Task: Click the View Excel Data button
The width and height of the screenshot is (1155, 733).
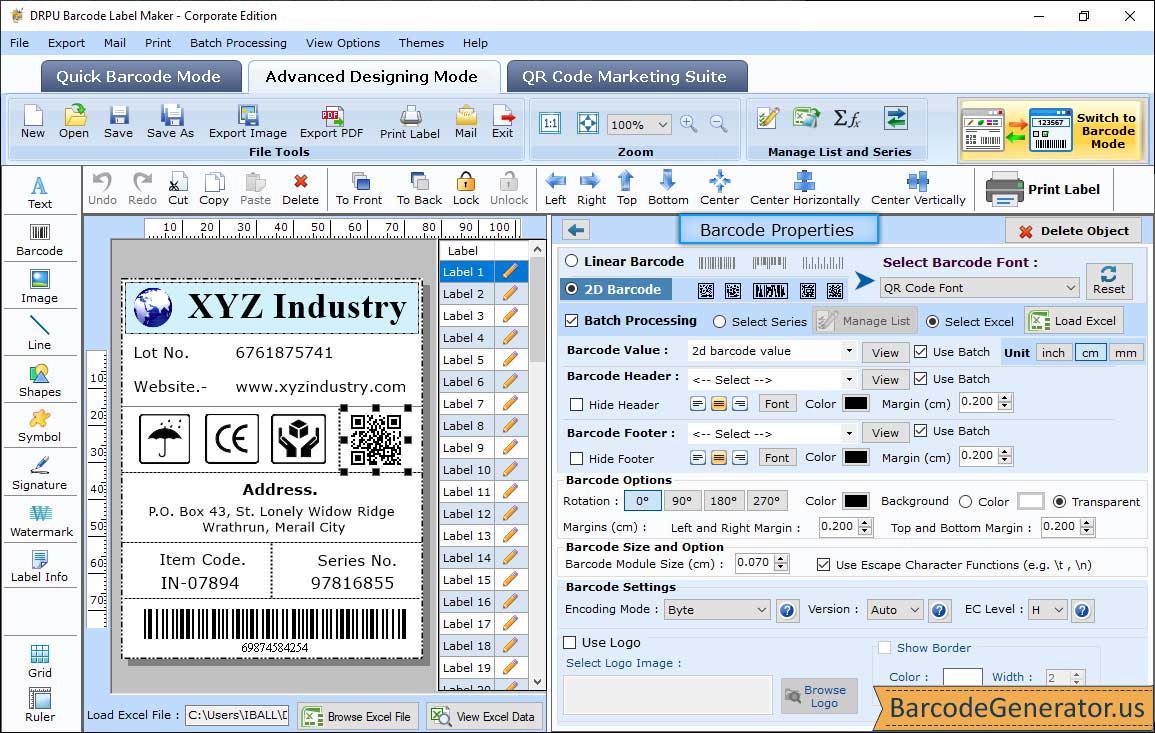Action: point(483,716)
